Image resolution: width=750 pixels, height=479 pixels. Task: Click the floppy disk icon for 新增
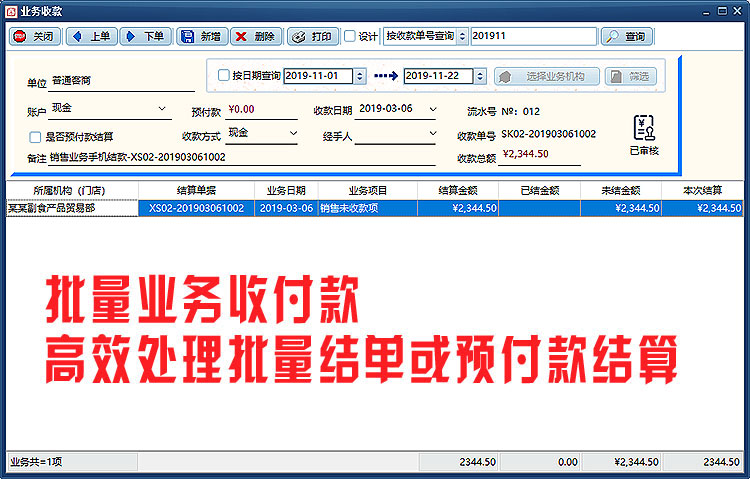tap(188, 36)
